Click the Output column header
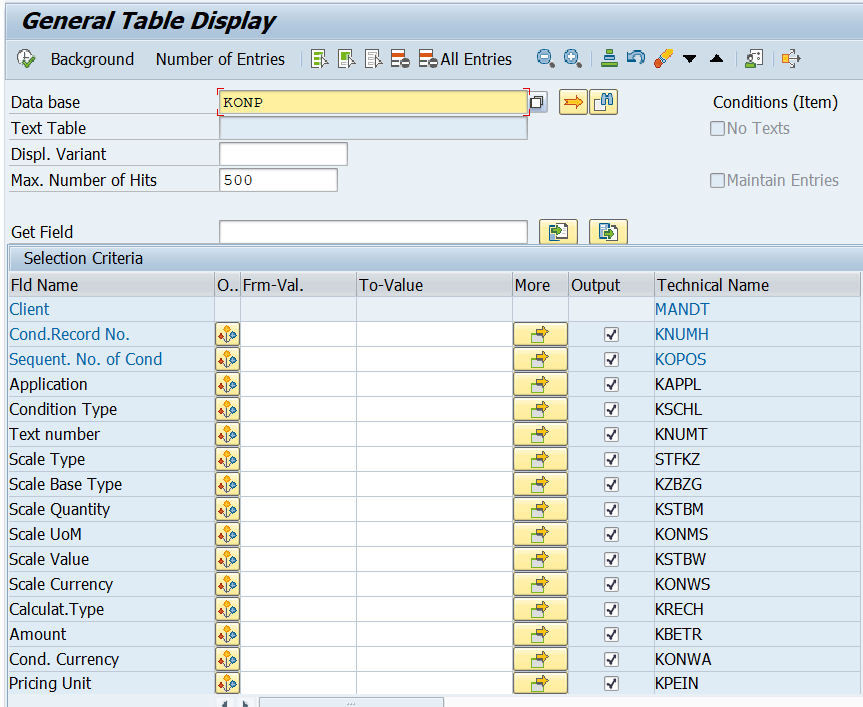Screen dimensions: 863x707 pyautogui.click(x=611, y=285)
